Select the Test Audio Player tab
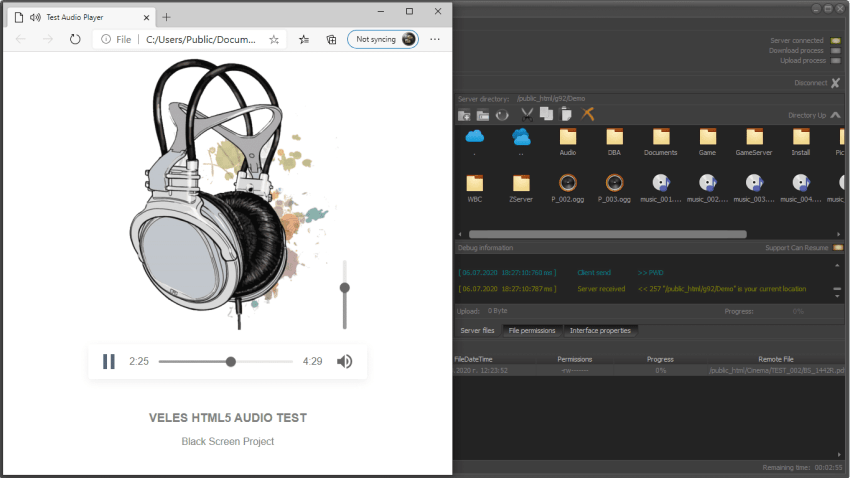Screen dimensions: 850x478 point(81,17)
